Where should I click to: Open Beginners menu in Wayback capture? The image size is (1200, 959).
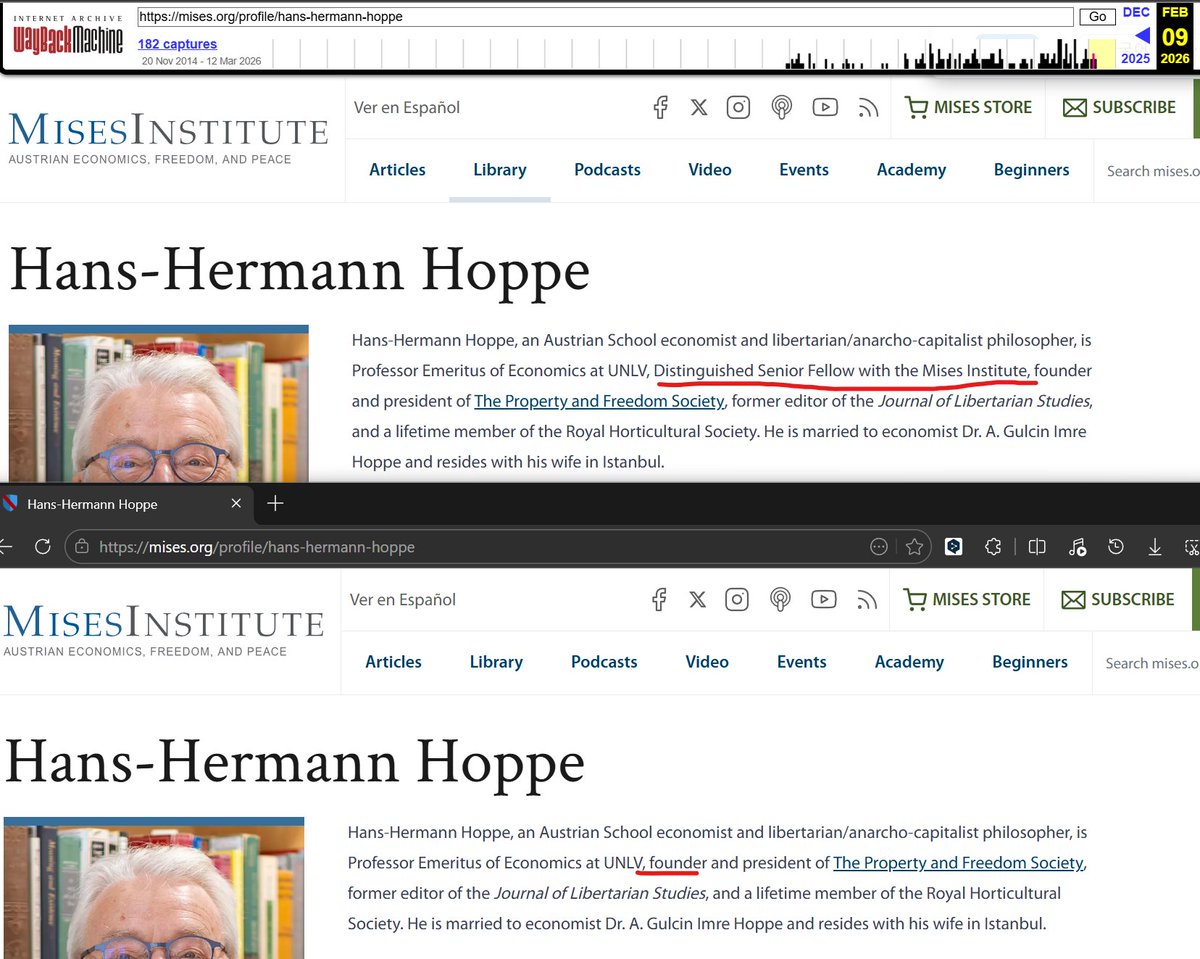(x=1031, y=169)
